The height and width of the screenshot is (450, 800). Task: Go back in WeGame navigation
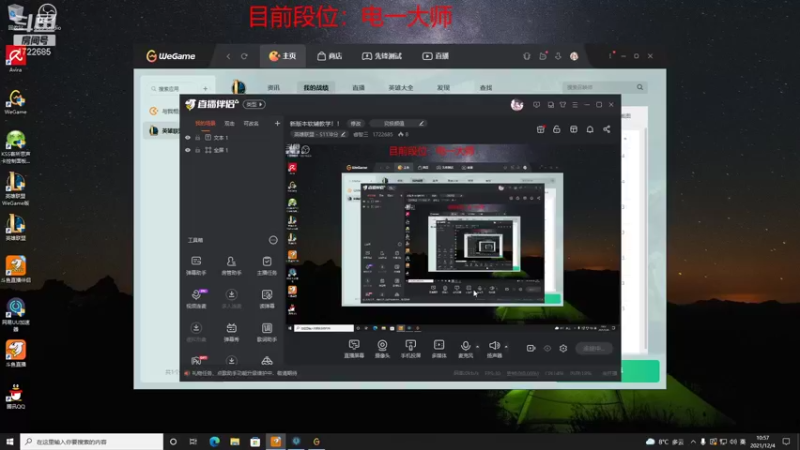pyautogui.click(x=228, y=56)
